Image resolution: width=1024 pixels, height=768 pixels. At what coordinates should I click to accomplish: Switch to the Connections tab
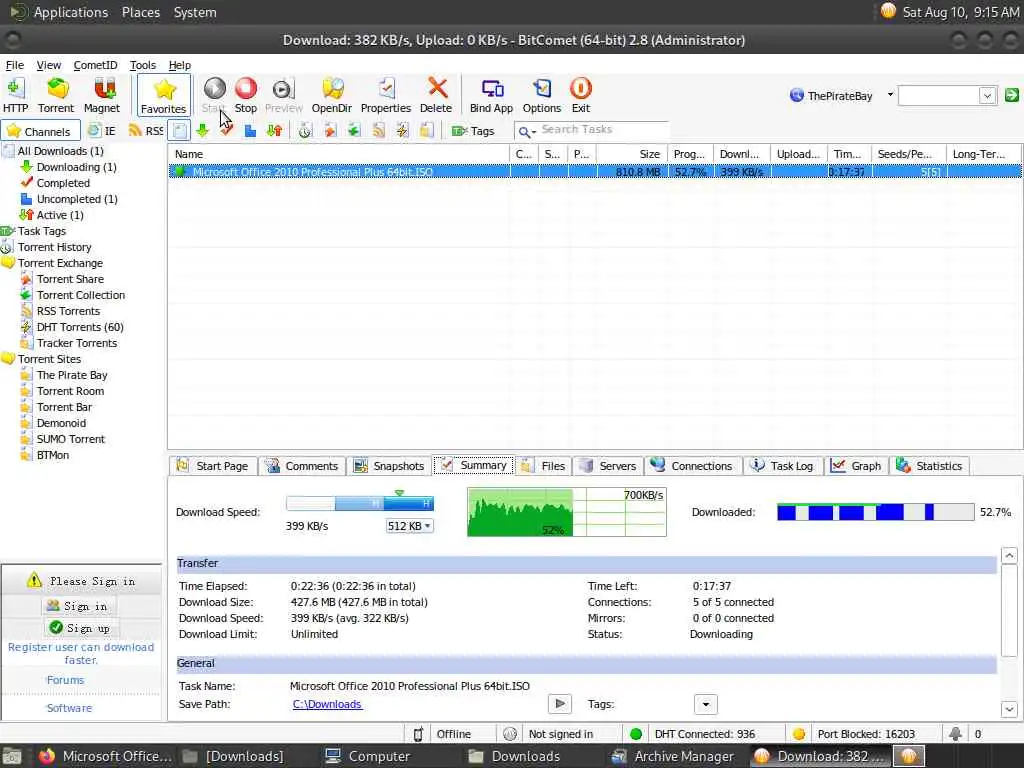[x=692, y=466]
